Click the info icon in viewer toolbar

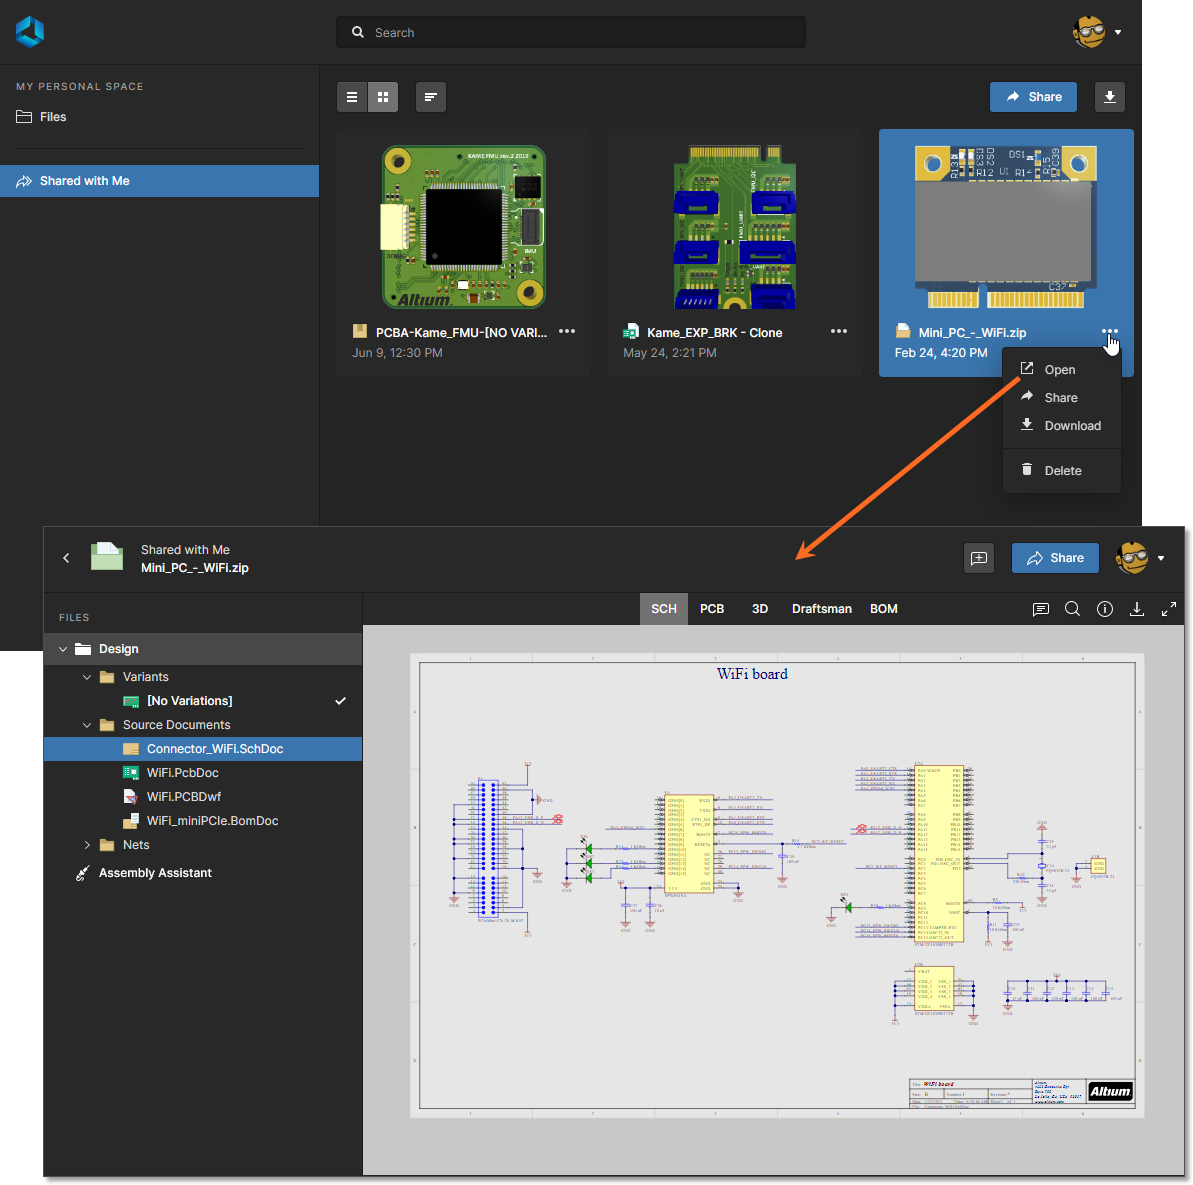click(1105, 609)
